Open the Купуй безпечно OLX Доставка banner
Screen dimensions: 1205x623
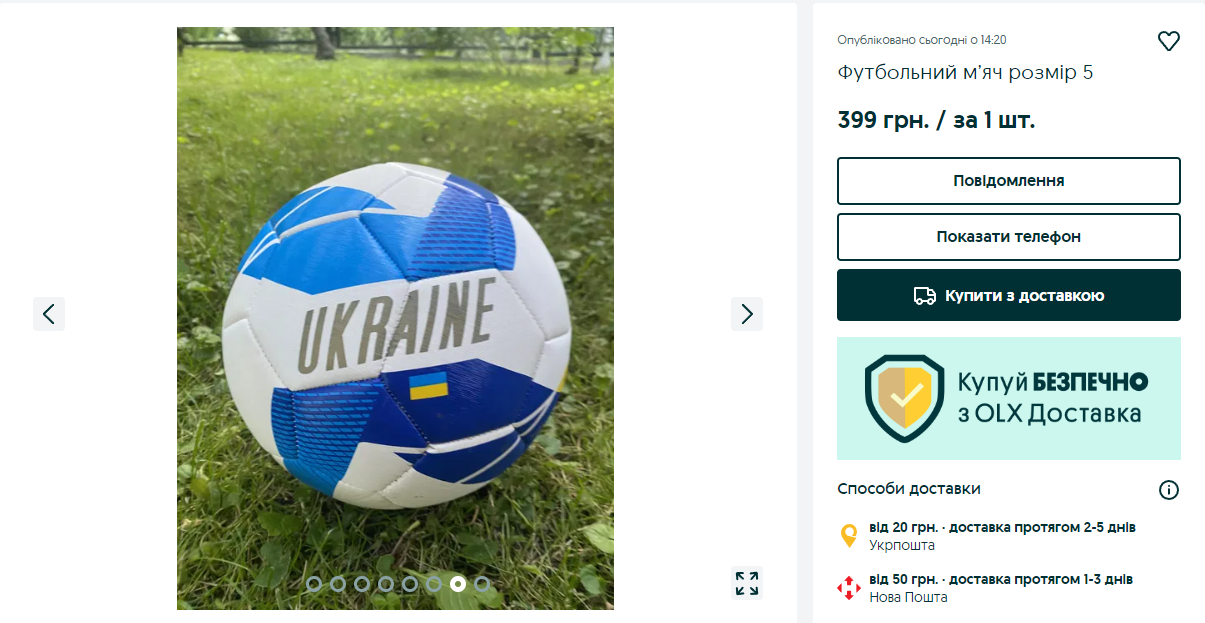click(1009, 398)
